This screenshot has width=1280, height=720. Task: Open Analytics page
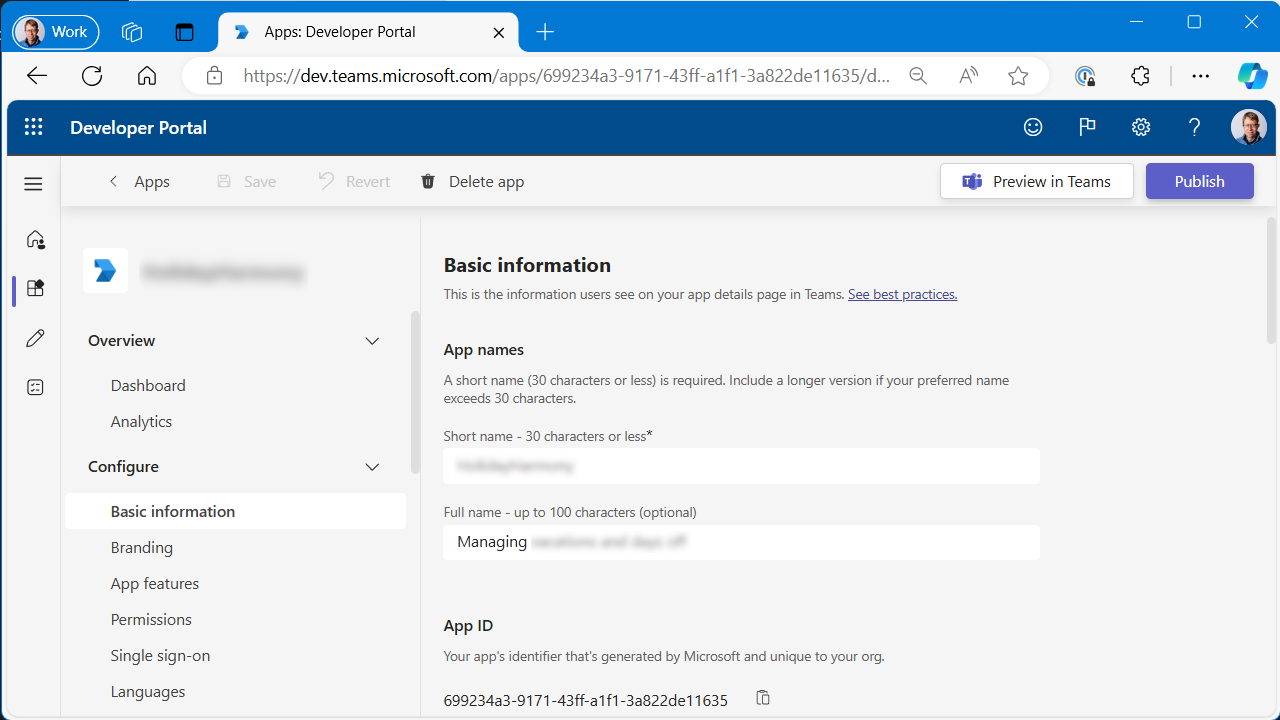141,421
